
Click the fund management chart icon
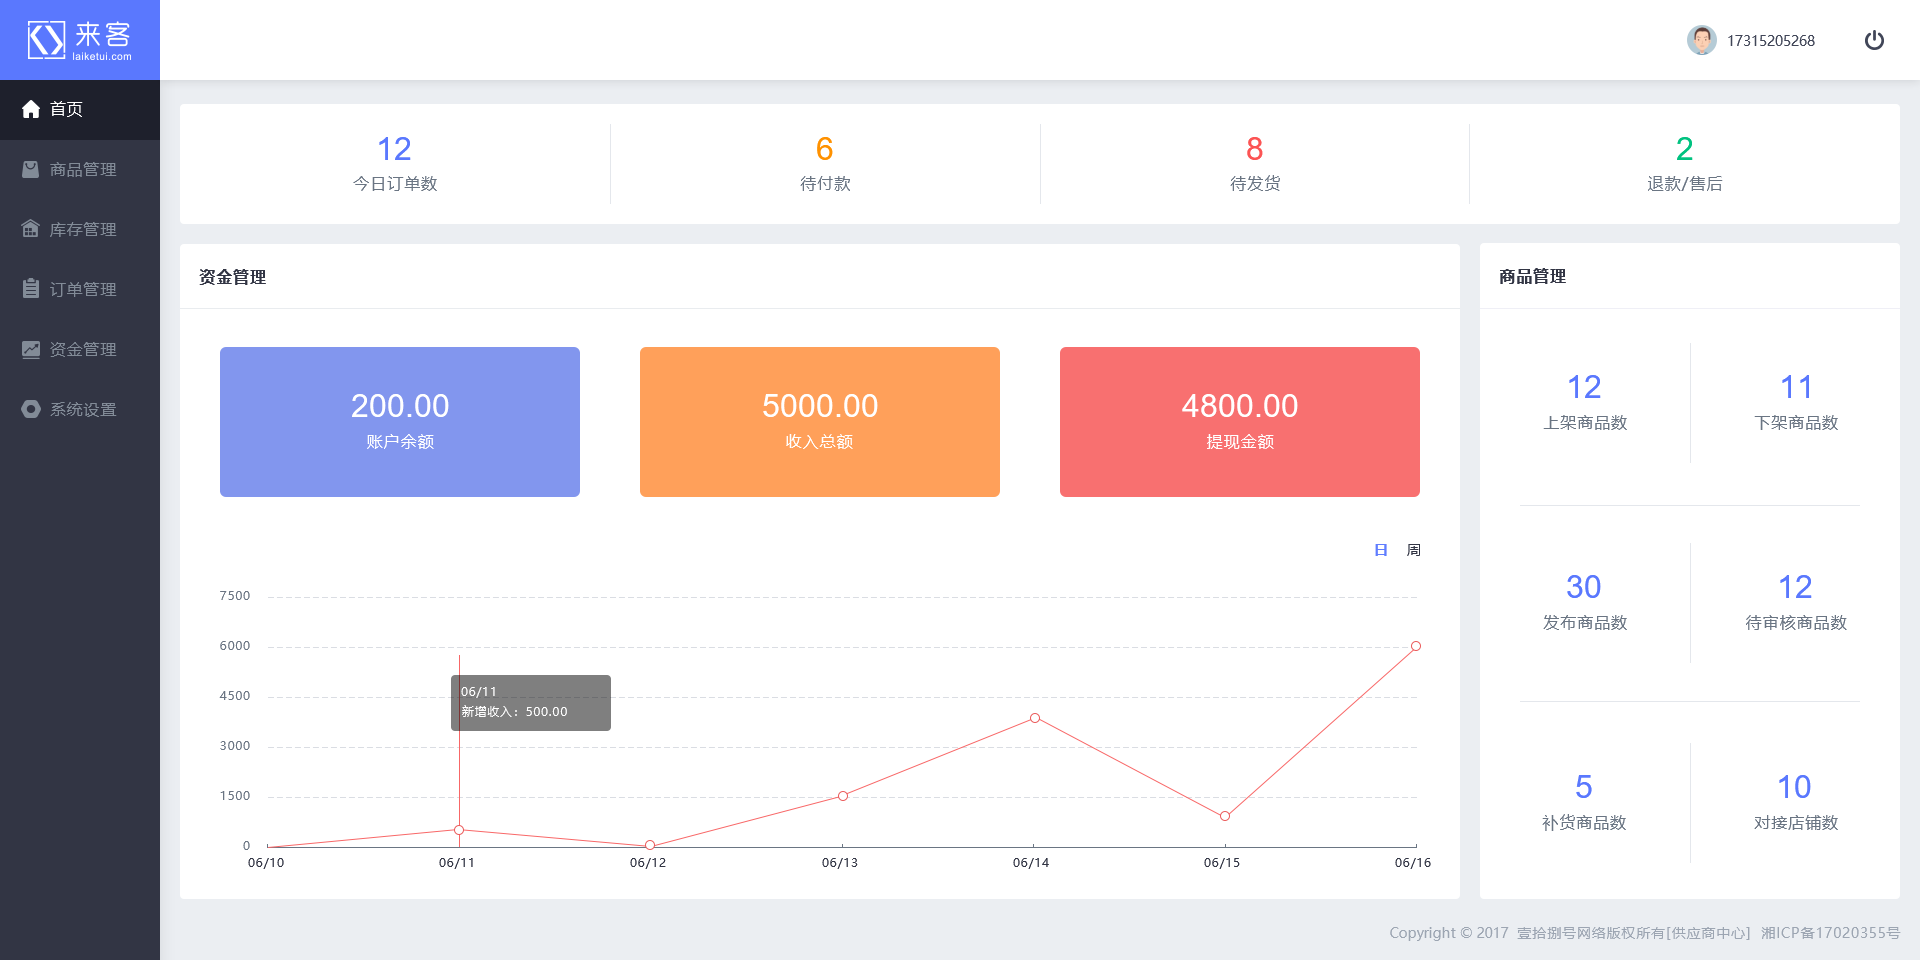31,349
